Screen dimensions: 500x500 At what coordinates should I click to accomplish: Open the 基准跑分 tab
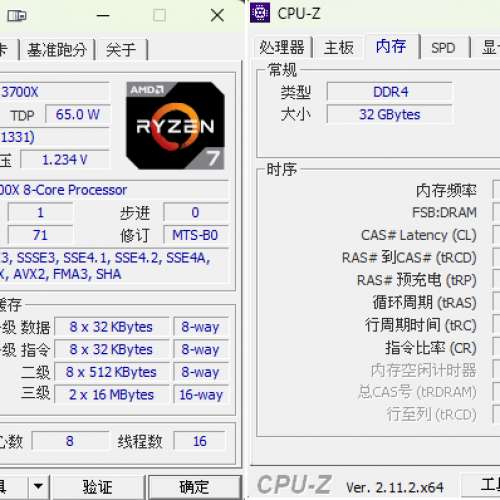click(x=57, y=50)
